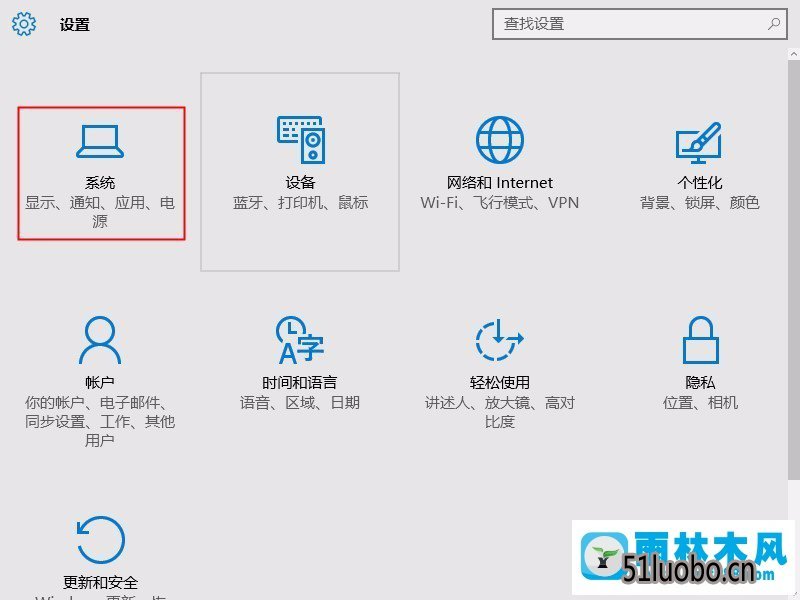Click the magnifier icon in search box

[x=773, y=24]
